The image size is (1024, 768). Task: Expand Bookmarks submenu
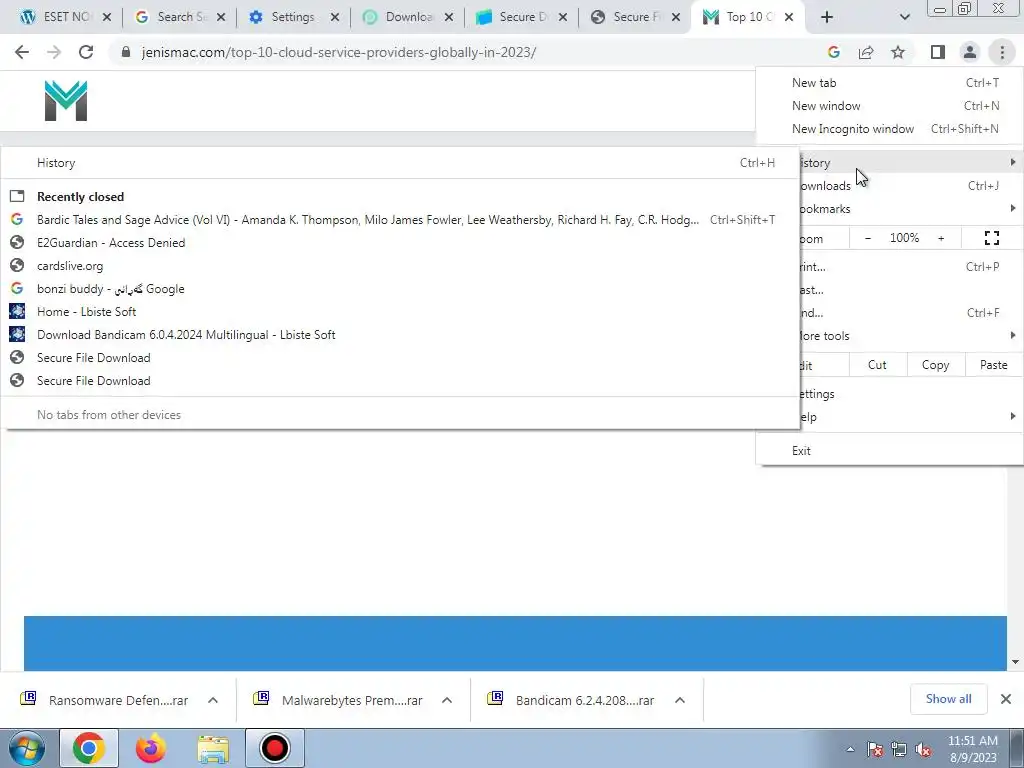(x=911, y=209)
